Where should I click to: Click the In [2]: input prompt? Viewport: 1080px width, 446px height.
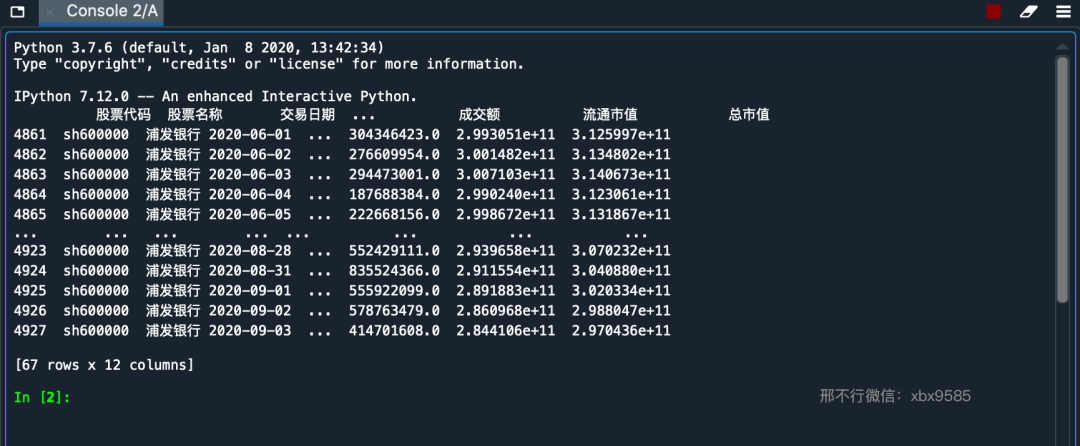pos(42,397)
